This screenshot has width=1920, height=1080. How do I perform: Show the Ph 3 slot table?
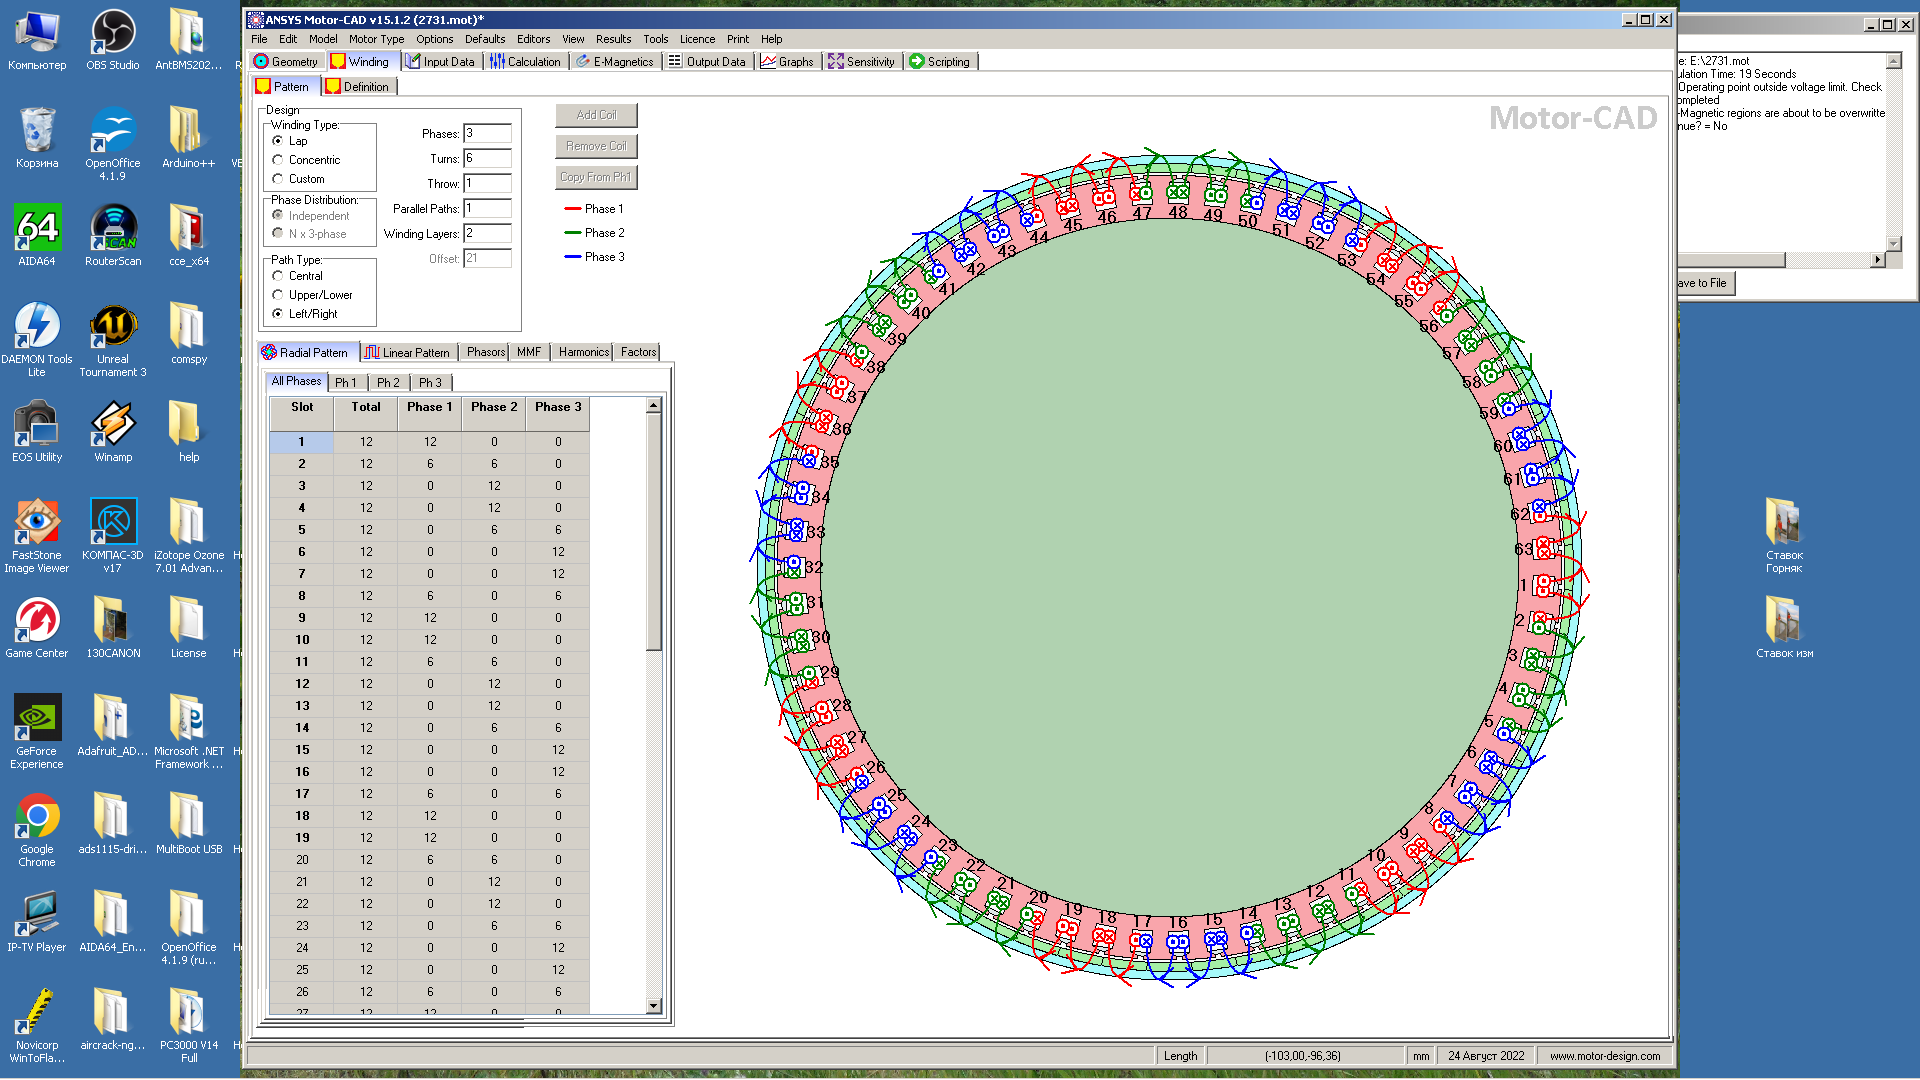pos(430,382)
